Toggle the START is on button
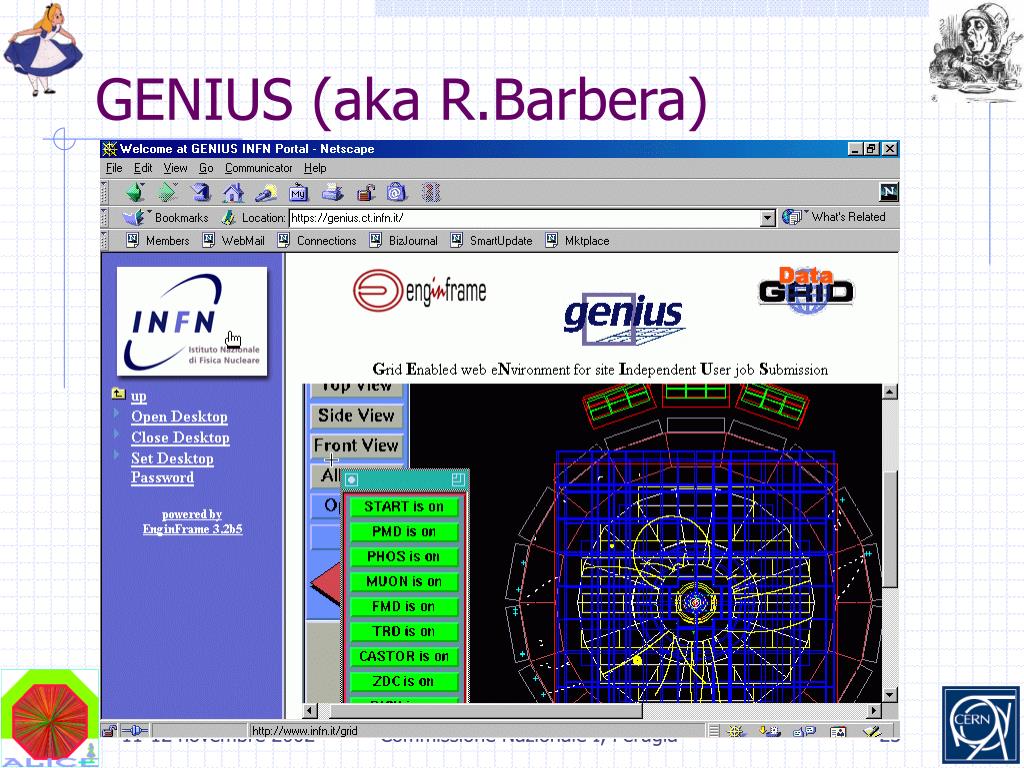 [x=404, y=507]
